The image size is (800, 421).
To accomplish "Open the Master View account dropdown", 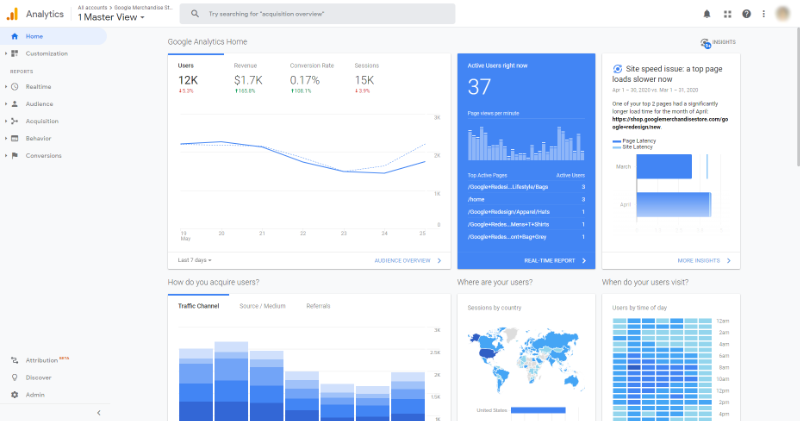I will coord(111,17).
